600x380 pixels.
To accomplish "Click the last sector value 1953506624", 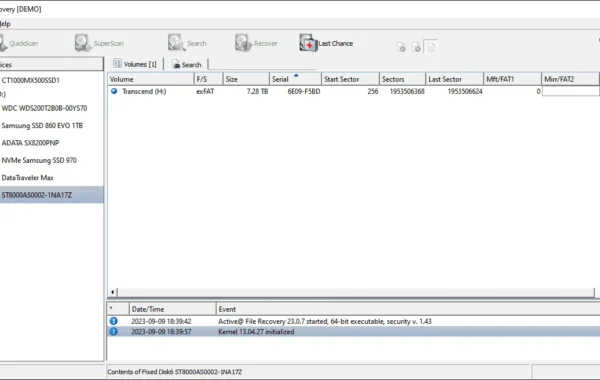I will (465, 91).
